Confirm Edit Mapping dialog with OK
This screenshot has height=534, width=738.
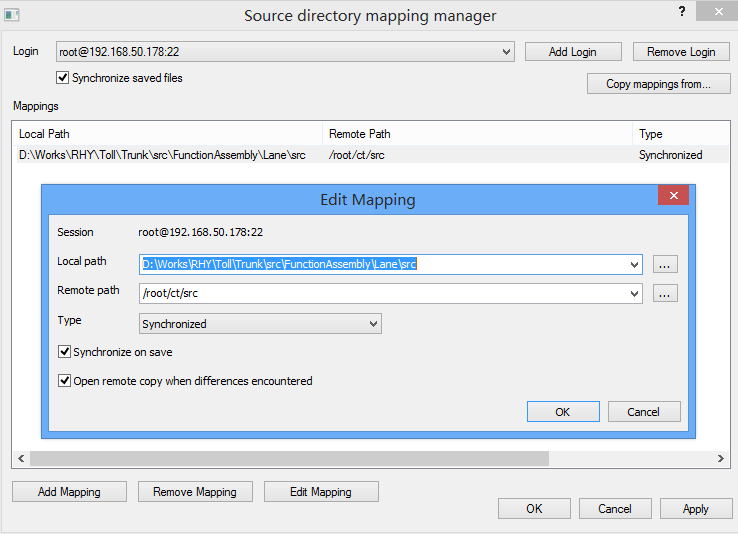point(563,412)
